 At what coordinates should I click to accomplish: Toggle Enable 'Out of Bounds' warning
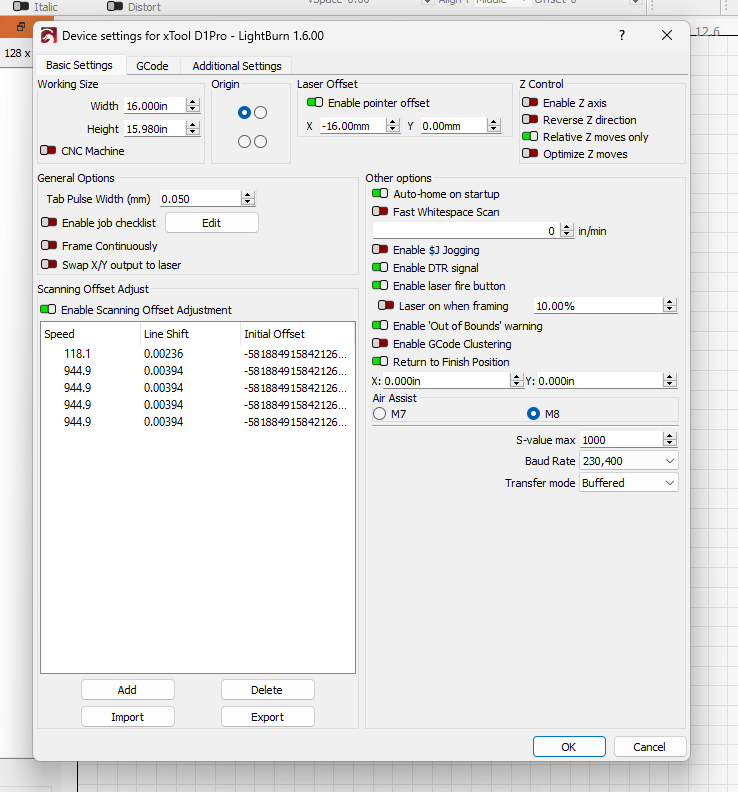coord(380,326)
